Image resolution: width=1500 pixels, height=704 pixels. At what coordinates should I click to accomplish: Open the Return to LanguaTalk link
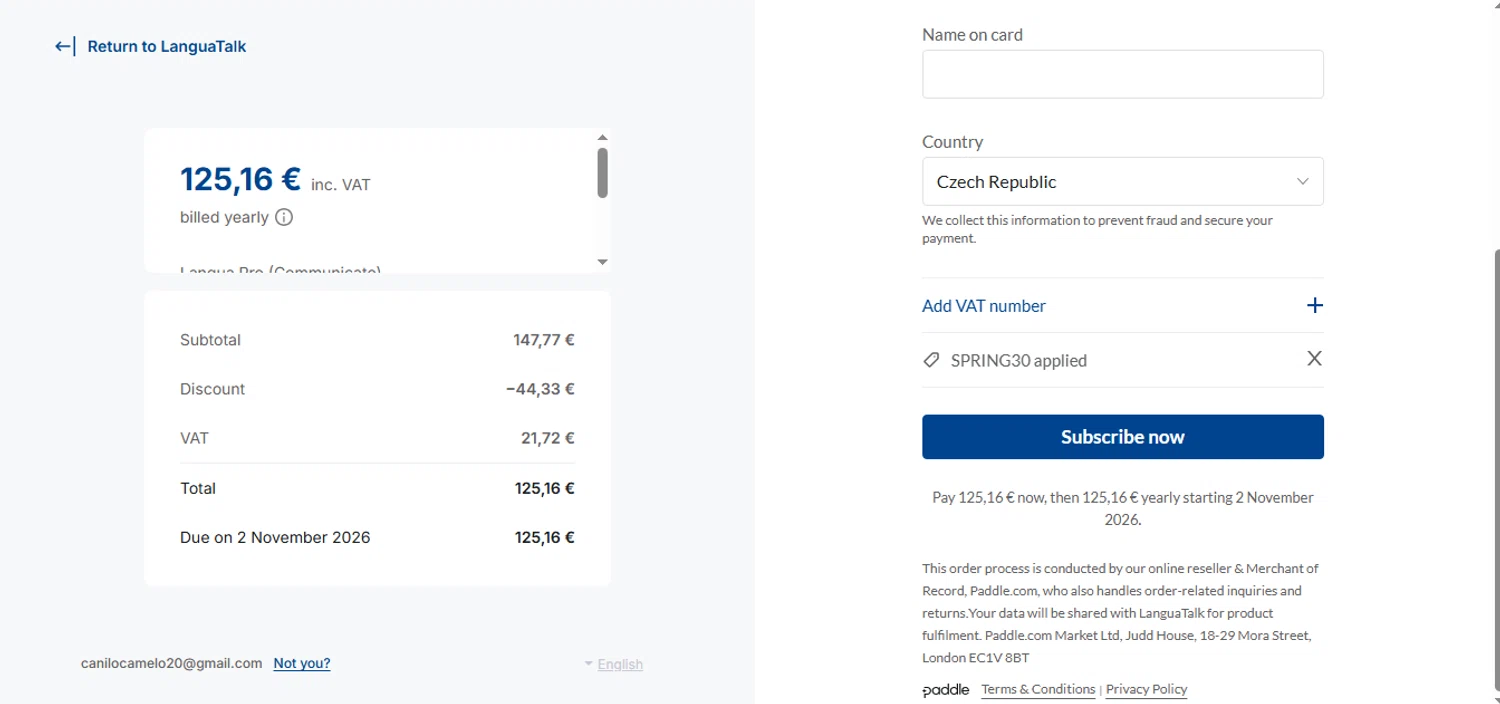click(x=166, y=46)
